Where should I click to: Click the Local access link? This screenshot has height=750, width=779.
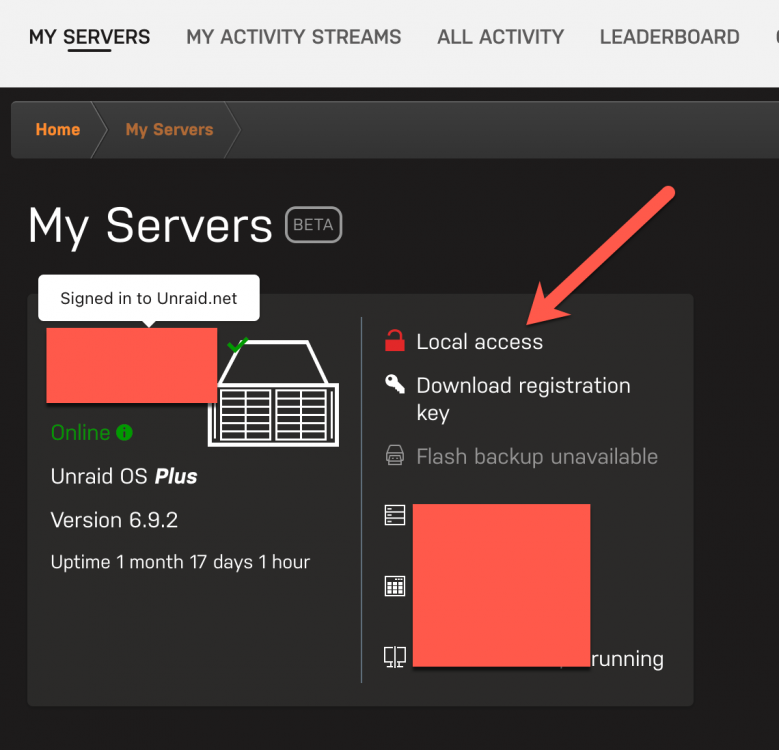479,342
